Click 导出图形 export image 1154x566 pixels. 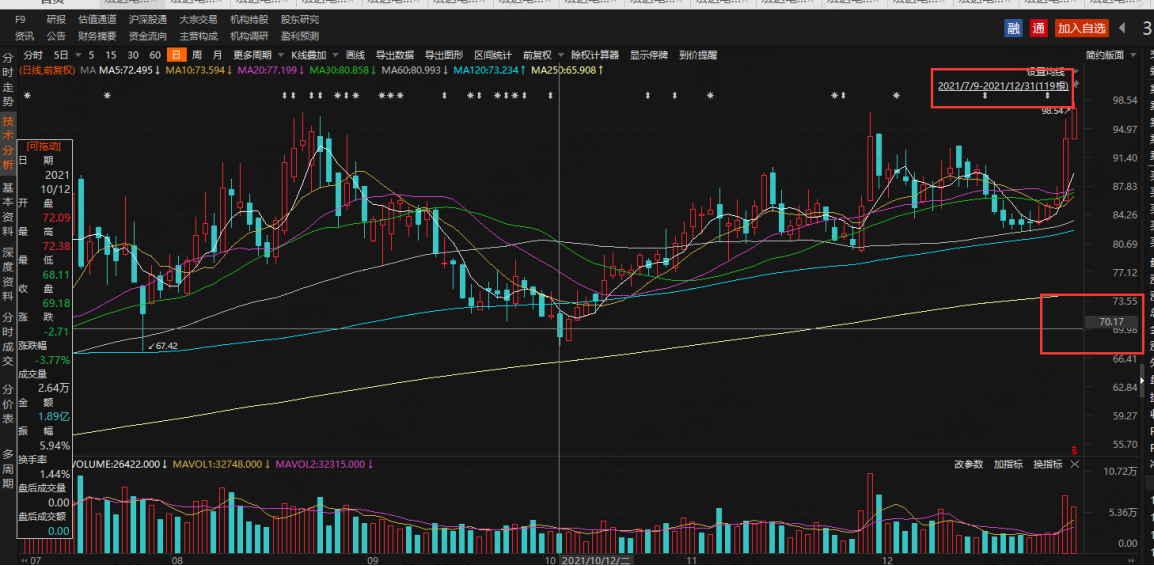(x=444, y=54)
